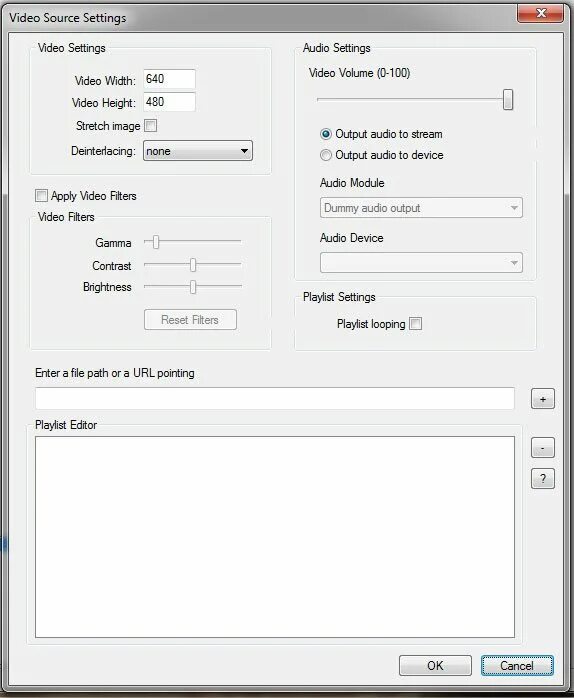The width and height of the screenshot is (574, 698).
Task: Open the Audio Module dropdown
Action: tap(421, 208)
